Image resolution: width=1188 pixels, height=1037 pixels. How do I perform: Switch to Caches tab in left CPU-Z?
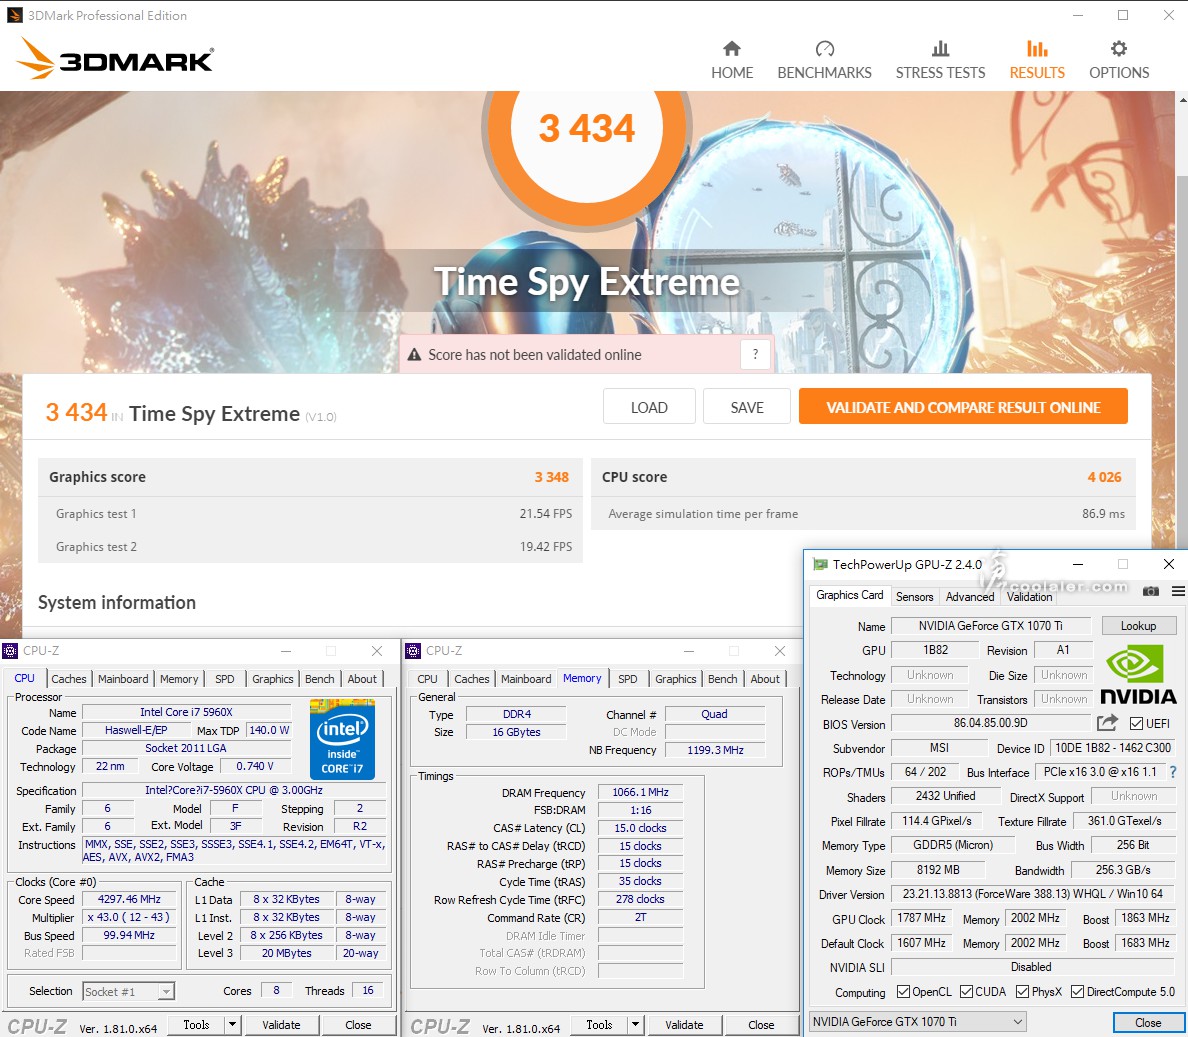tap(69, 679)
